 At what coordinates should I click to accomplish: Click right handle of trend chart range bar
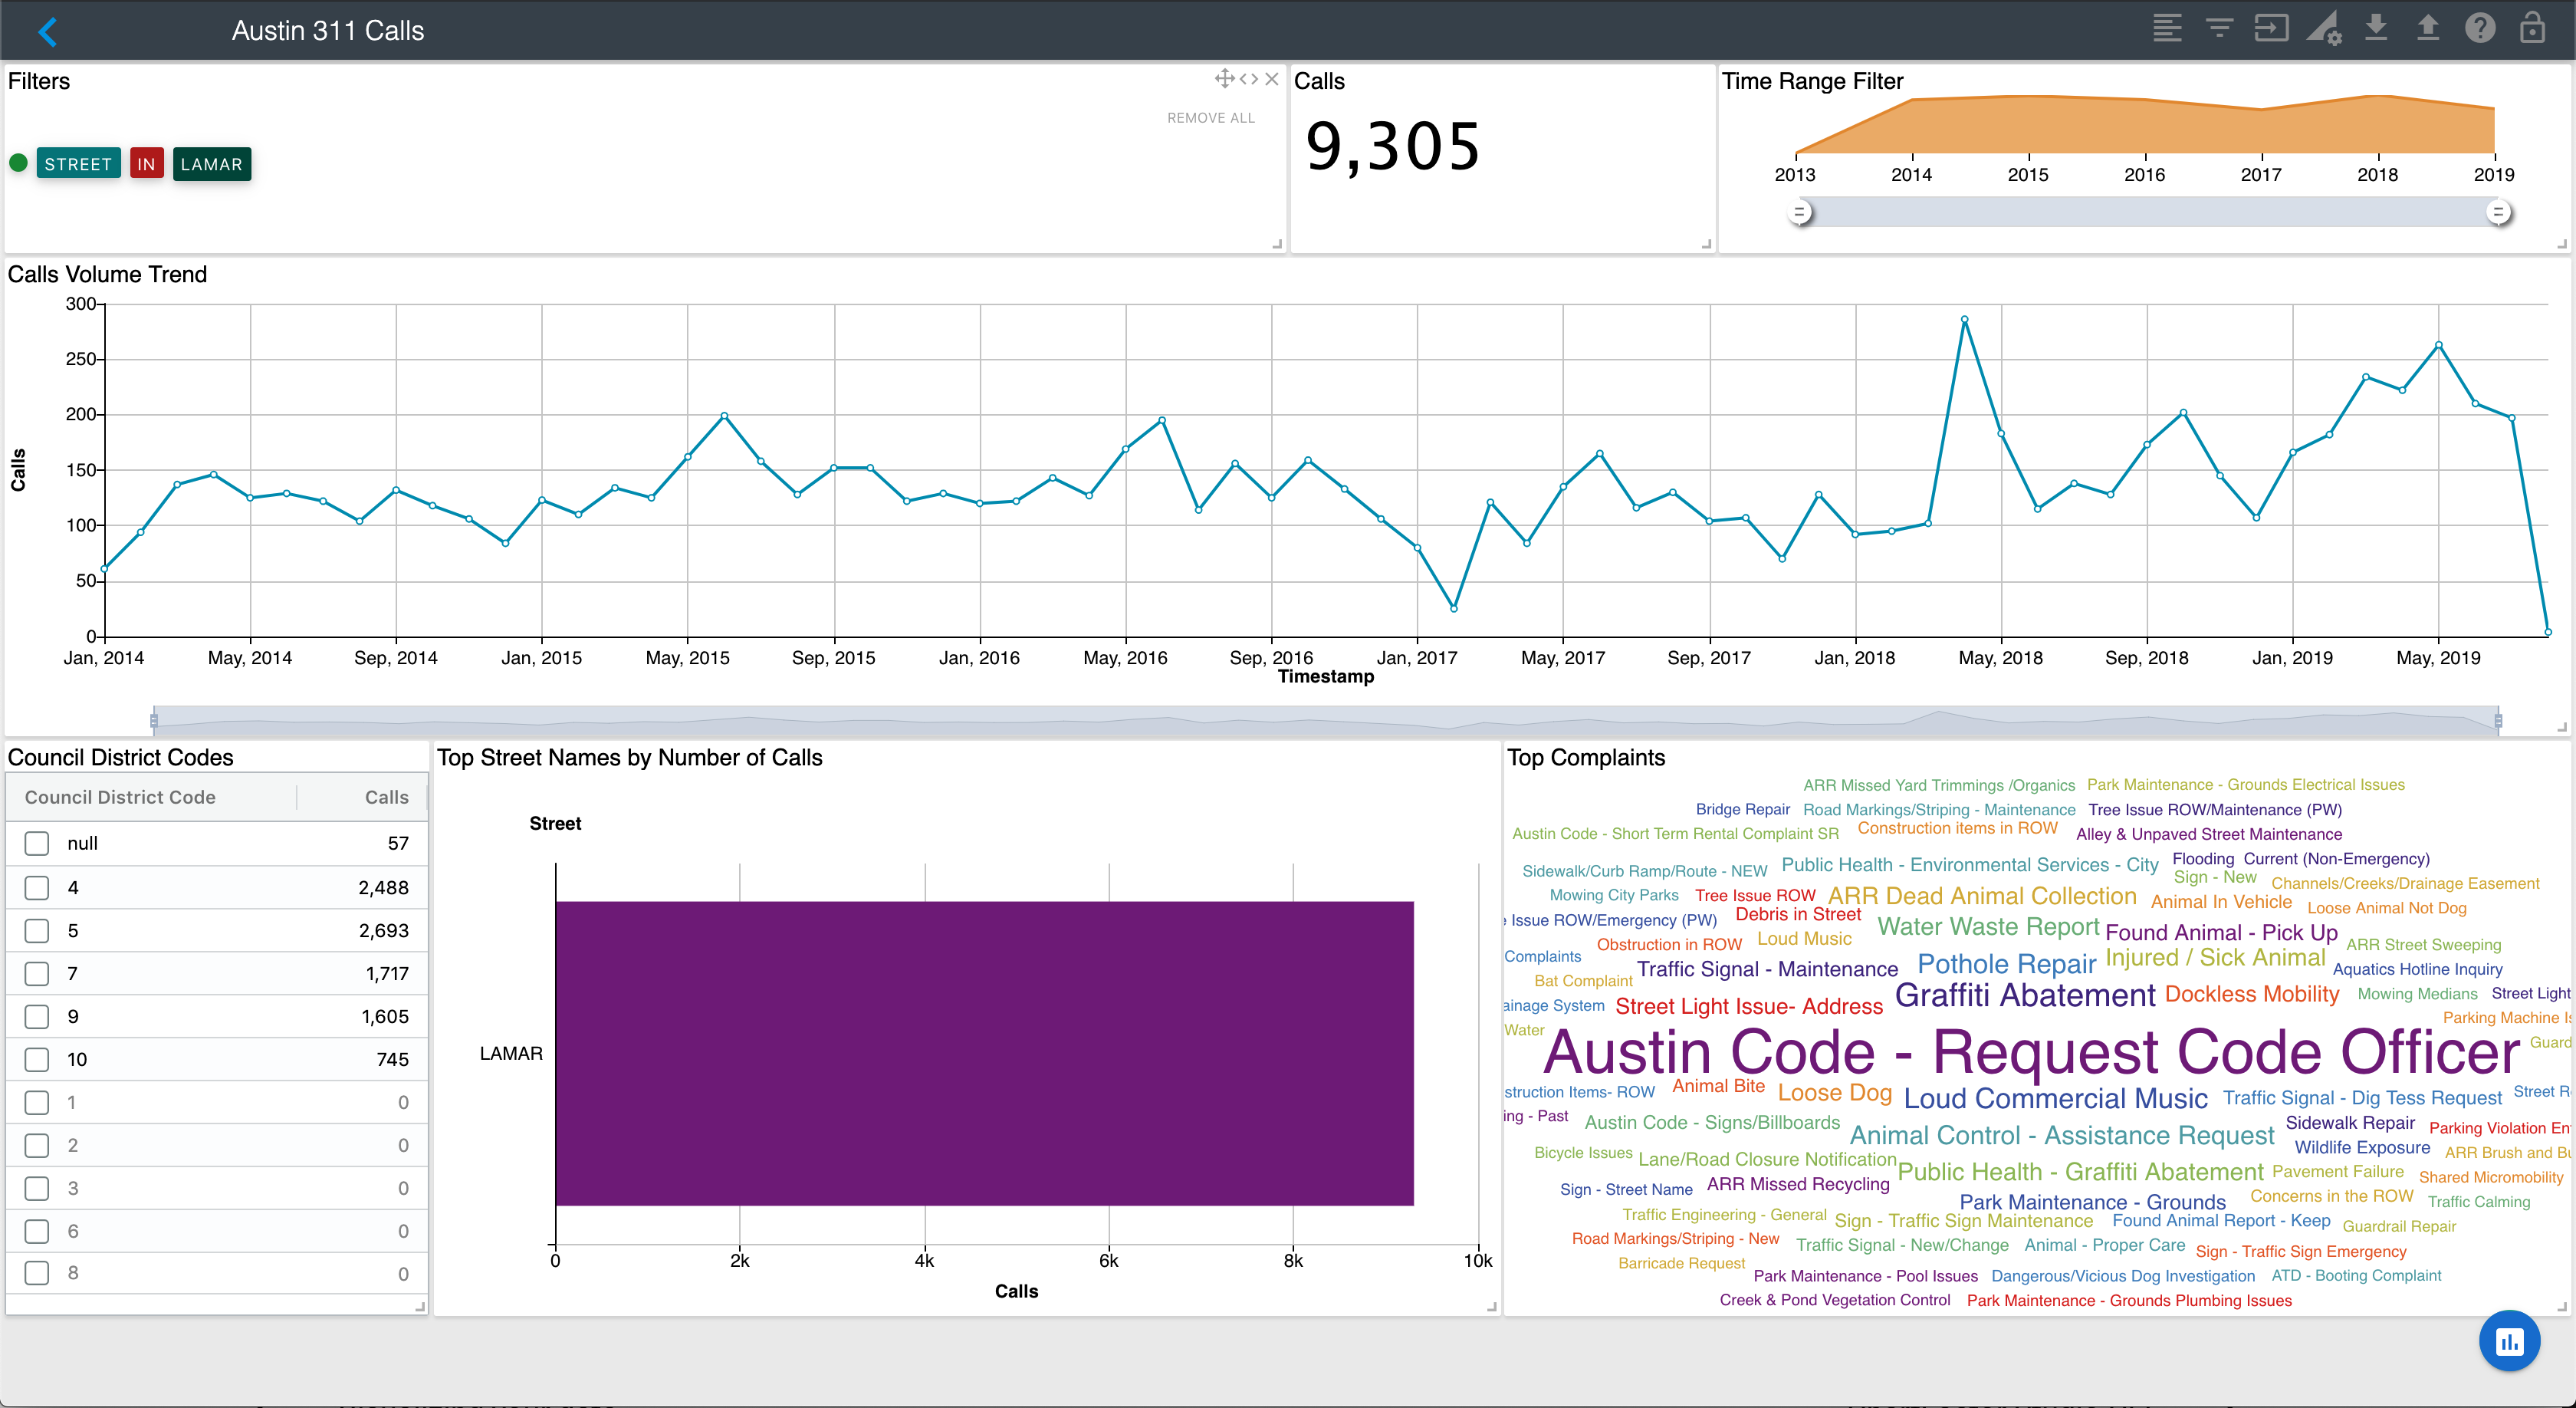2498,720
